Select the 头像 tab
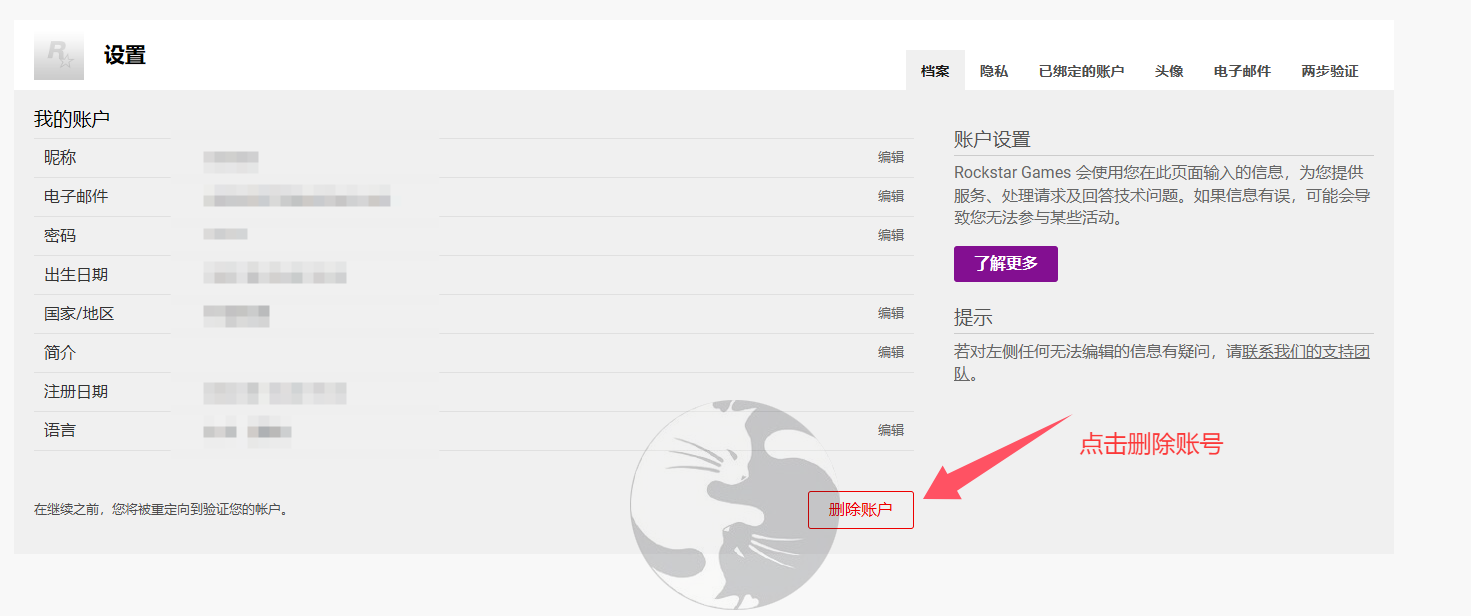1471x616 pixels. pyautogui.click(x=1169, y=71)
